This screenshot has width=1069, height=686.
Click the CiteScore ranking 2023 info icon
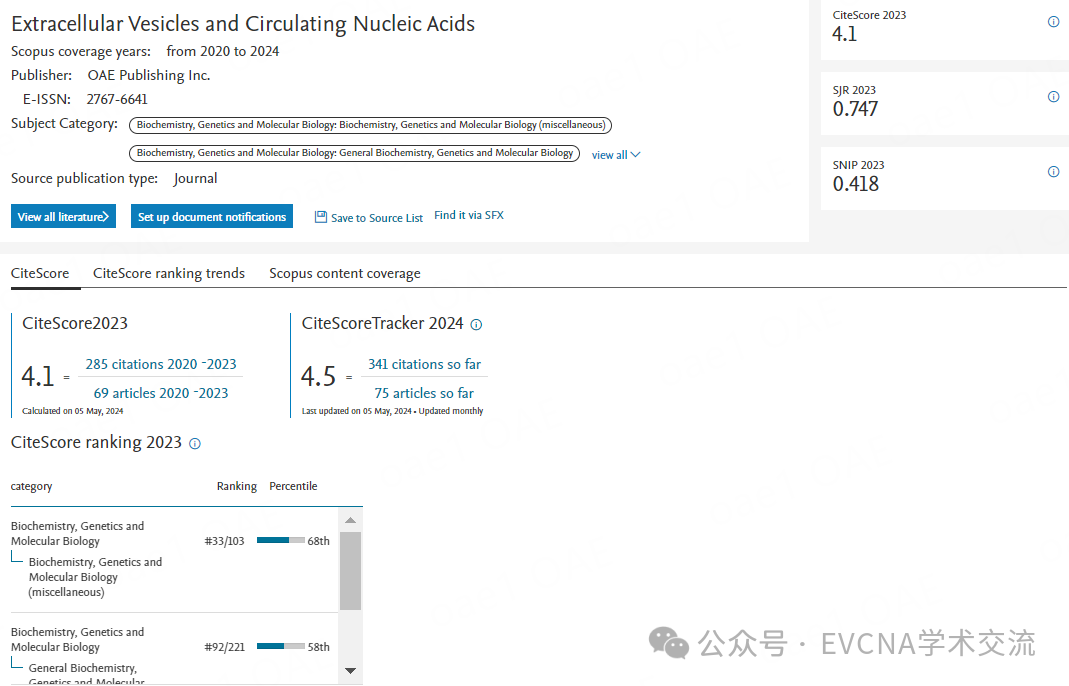[x=195, y=443]
